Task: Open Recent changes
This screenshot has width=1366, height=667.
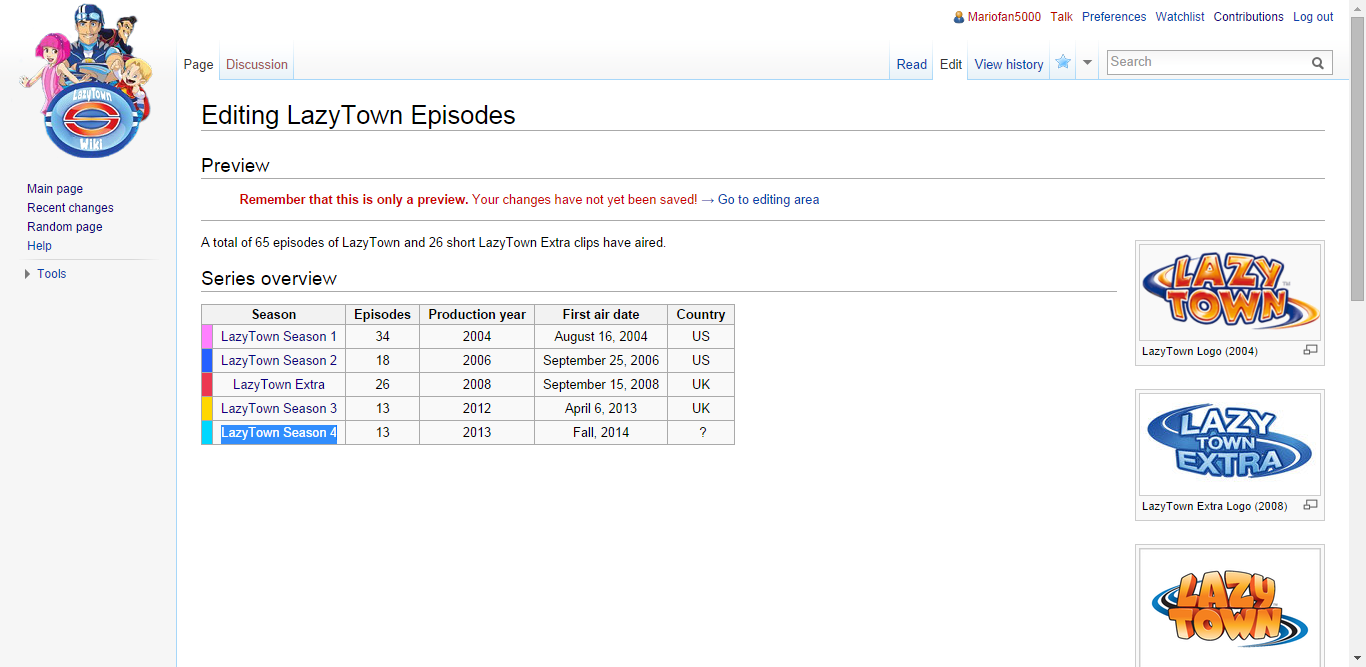Action: tap(70, 208)
